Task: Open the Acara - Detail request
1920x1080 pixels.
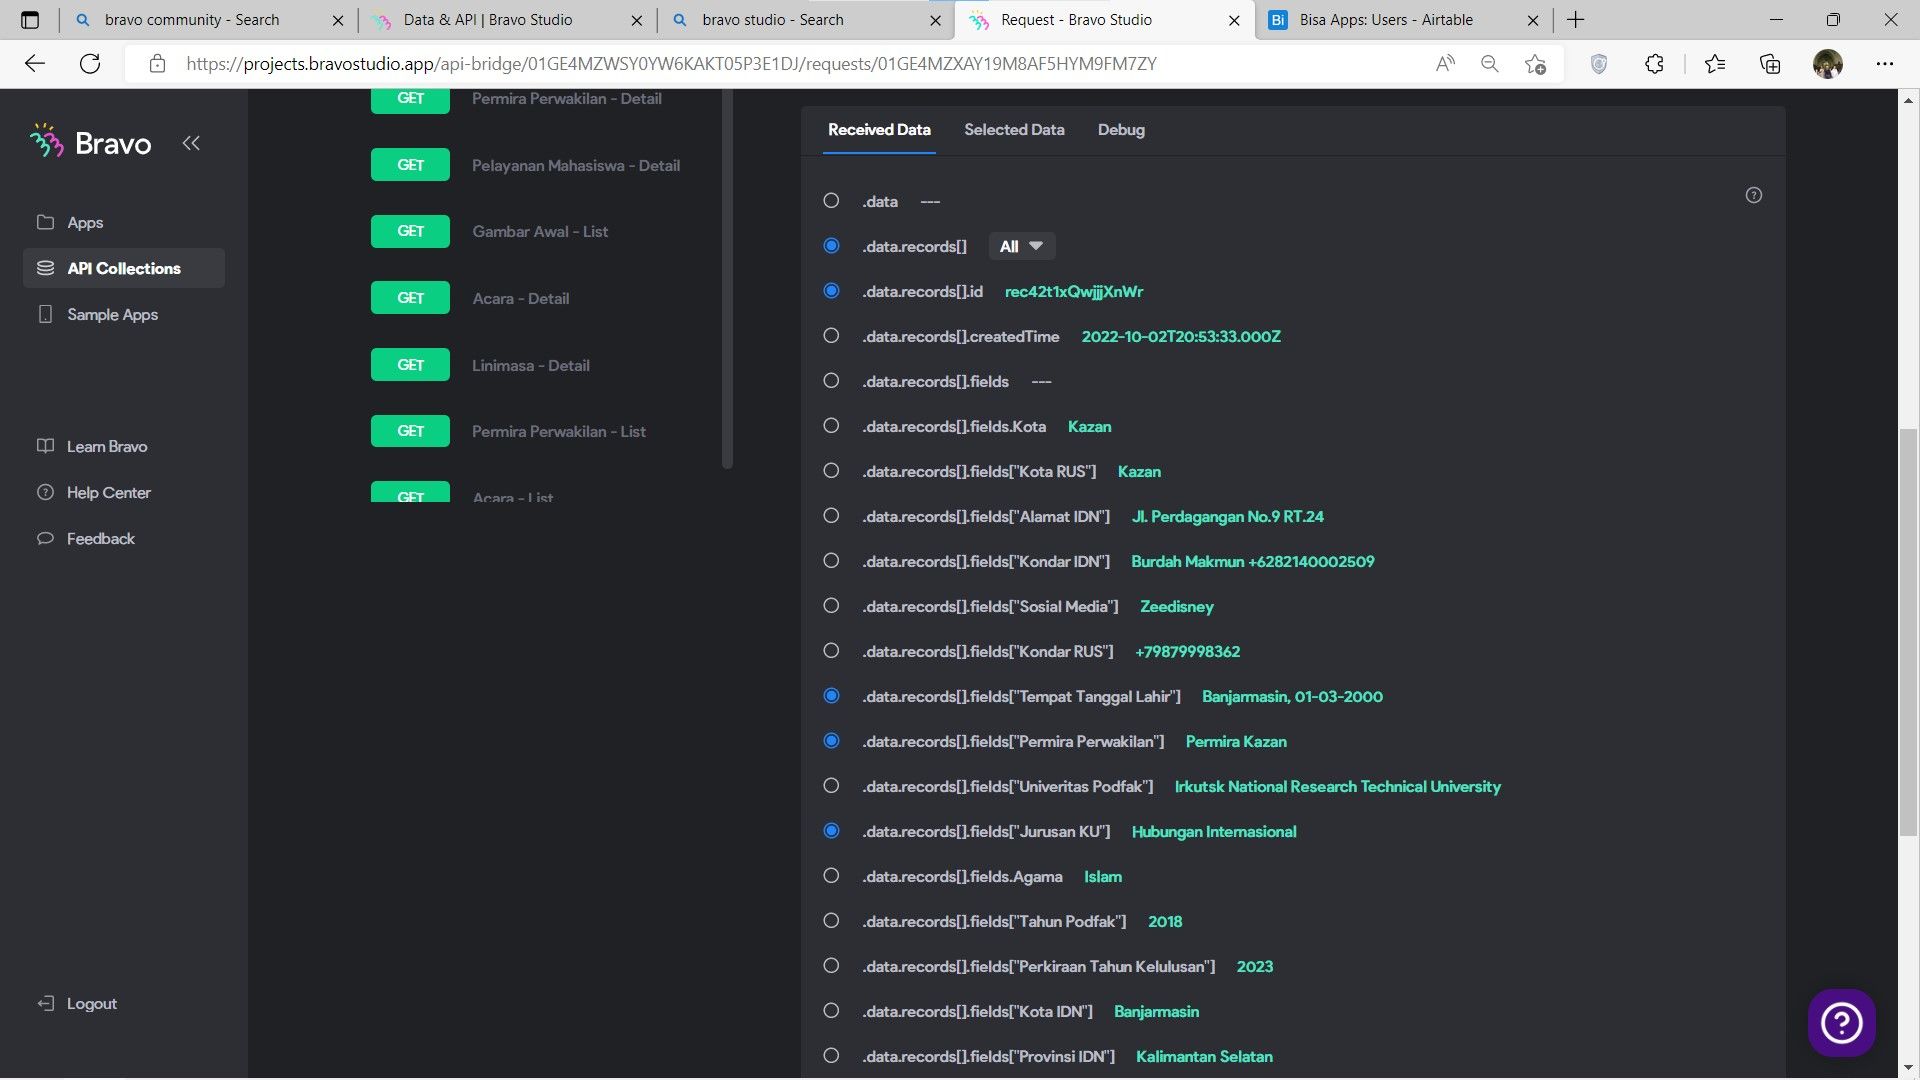Action: tap(470, 298)
